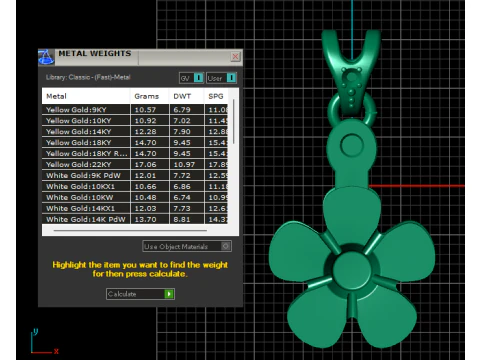Click the 8.81 DWT value
480x360 pixels.
[182, 219]
